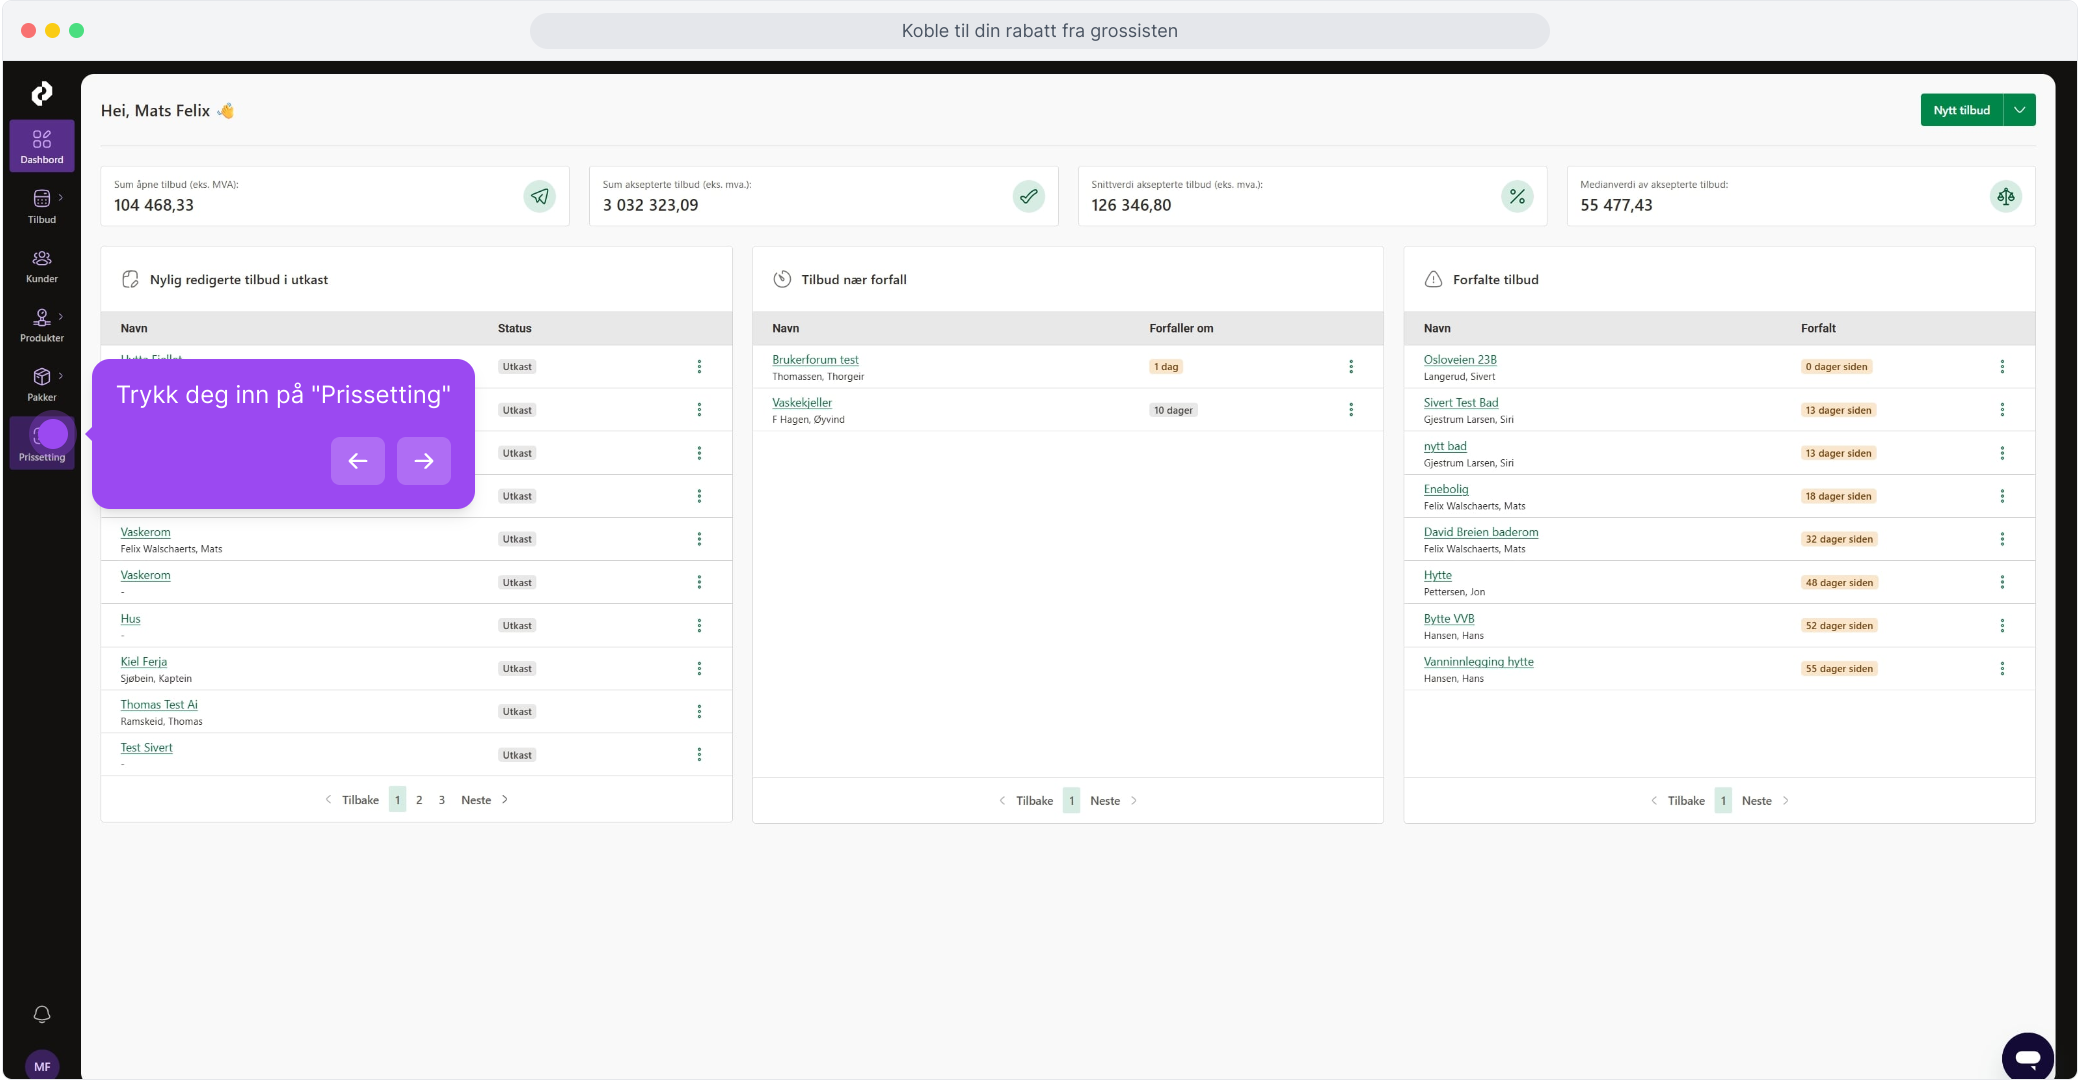Open Pakker in the sidebar
Screen dimensions: 2080x1080
coord(42,384)
